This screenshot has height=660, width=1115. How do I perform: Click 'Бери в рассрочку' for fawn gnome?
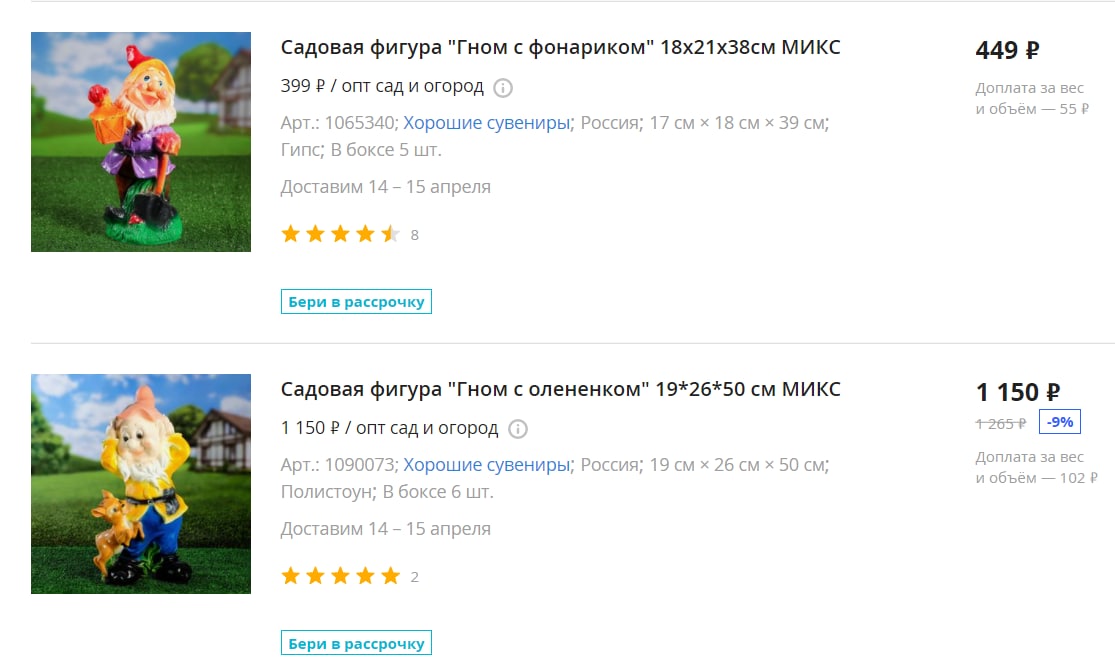click(356, 643)
